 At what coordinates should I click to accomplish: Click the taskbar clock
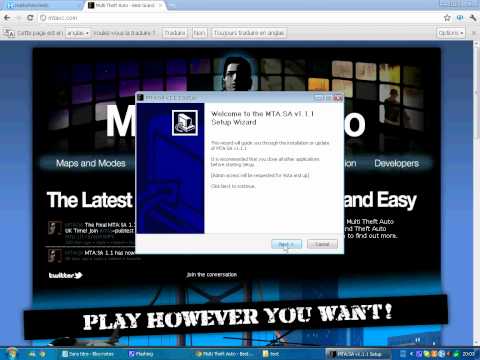click(468, 354)
